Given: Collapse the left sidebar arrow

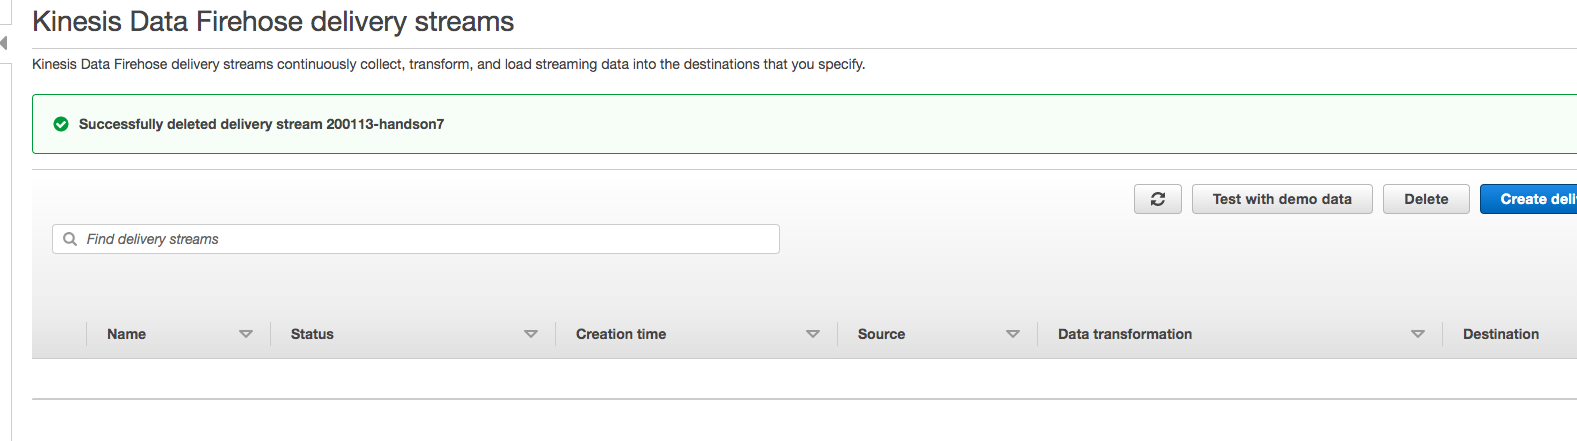Looking at the screenshot, I should point(4,43).
